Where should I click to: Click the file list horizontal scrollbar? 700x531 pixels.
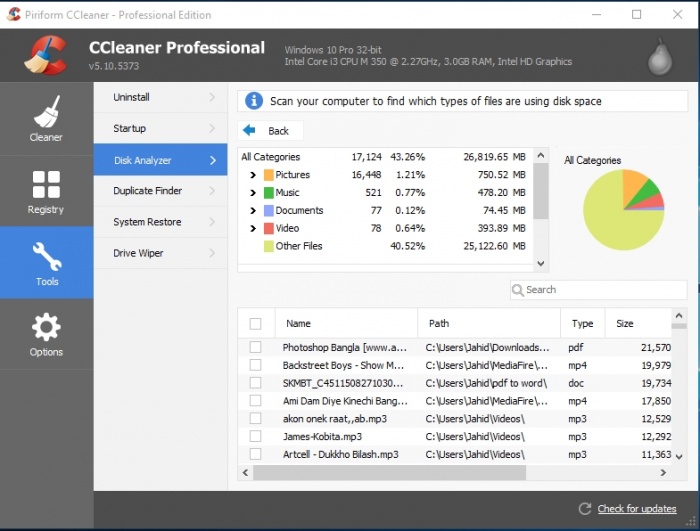[x=389, y=472]
